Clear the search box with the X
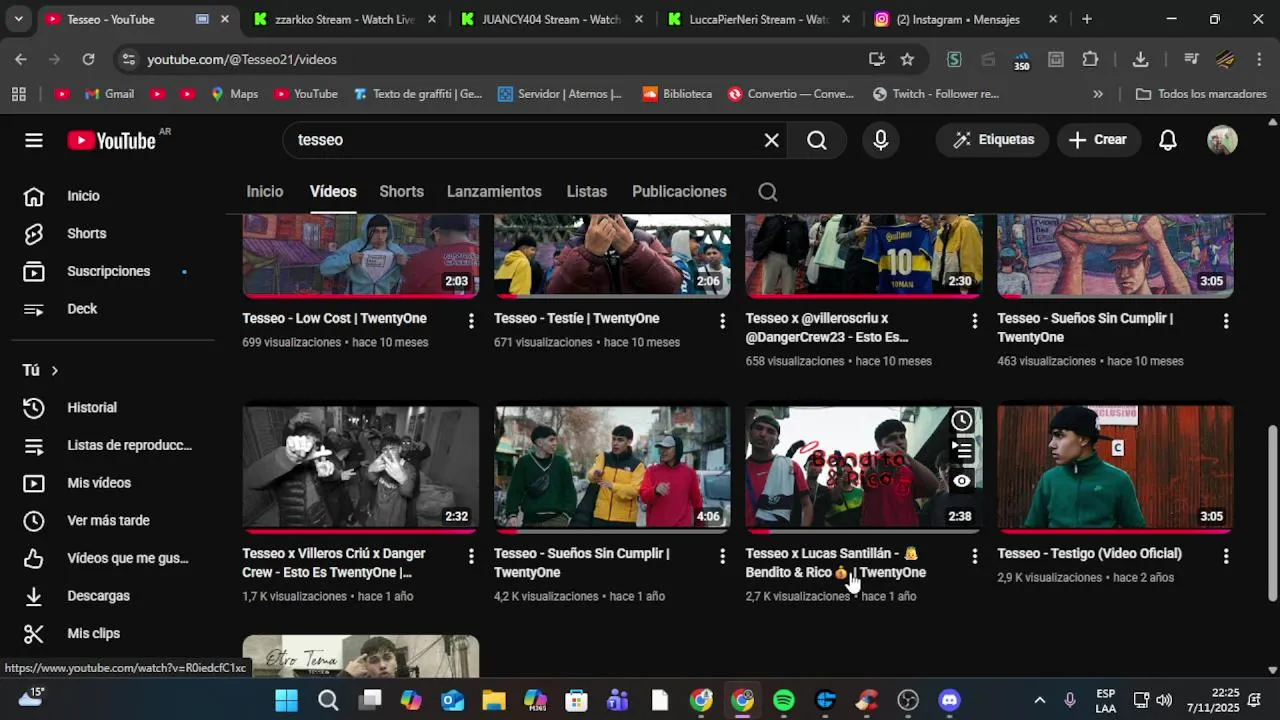The width and height of the screenshot is (1280, 720). 771,140
